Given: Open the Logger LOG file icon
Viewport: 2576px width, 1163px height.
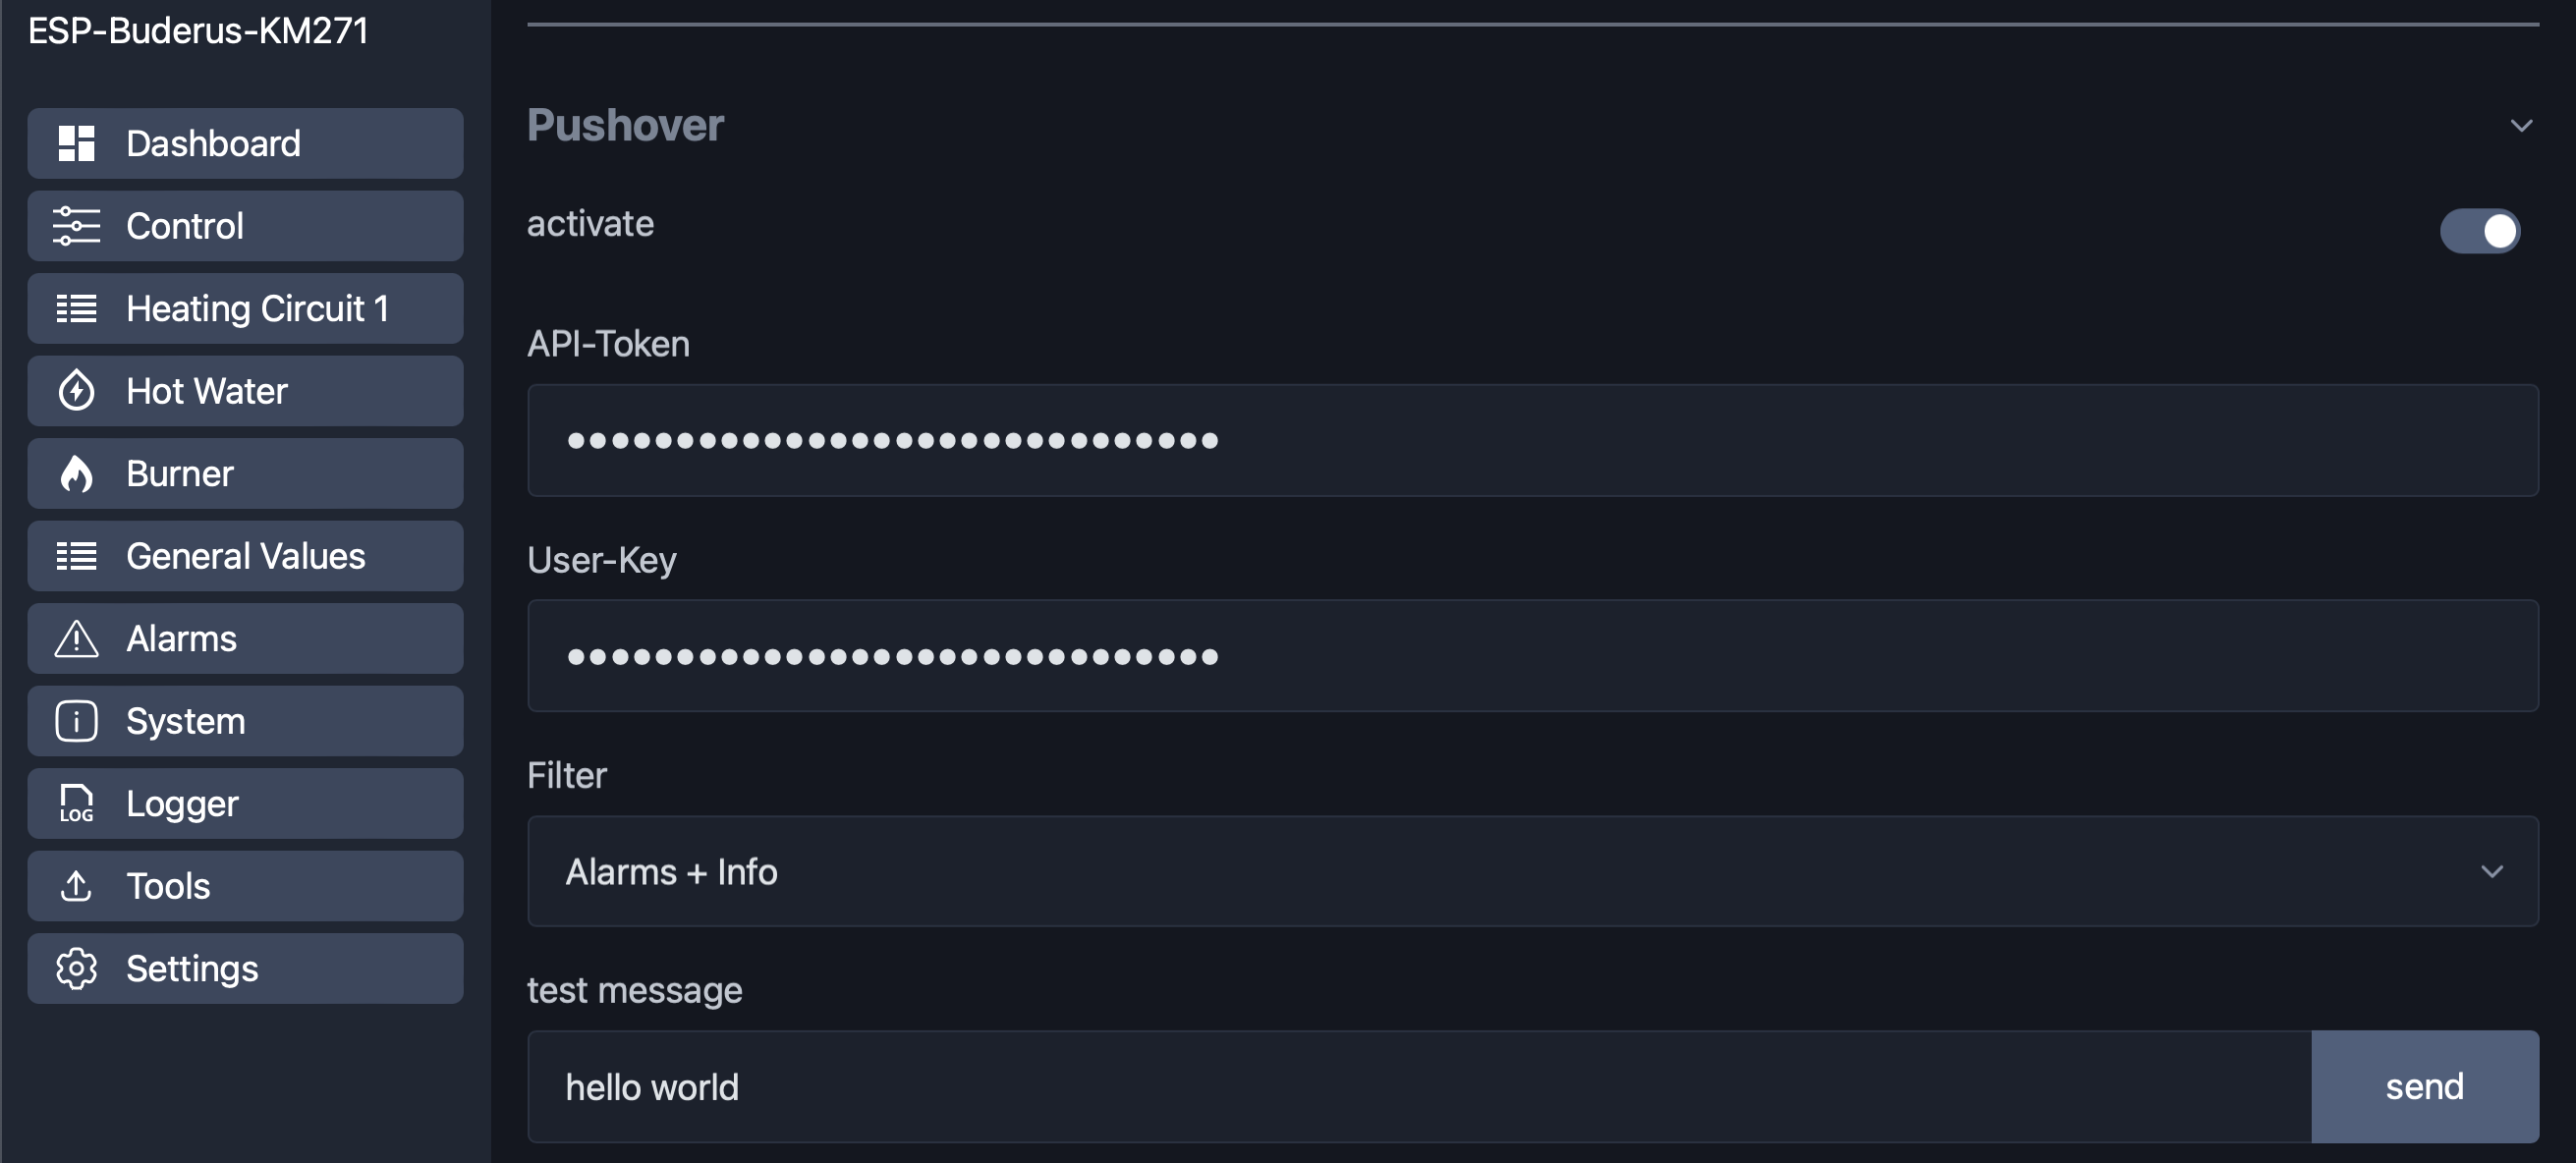Looking at the screenshot, I should 76,804.
